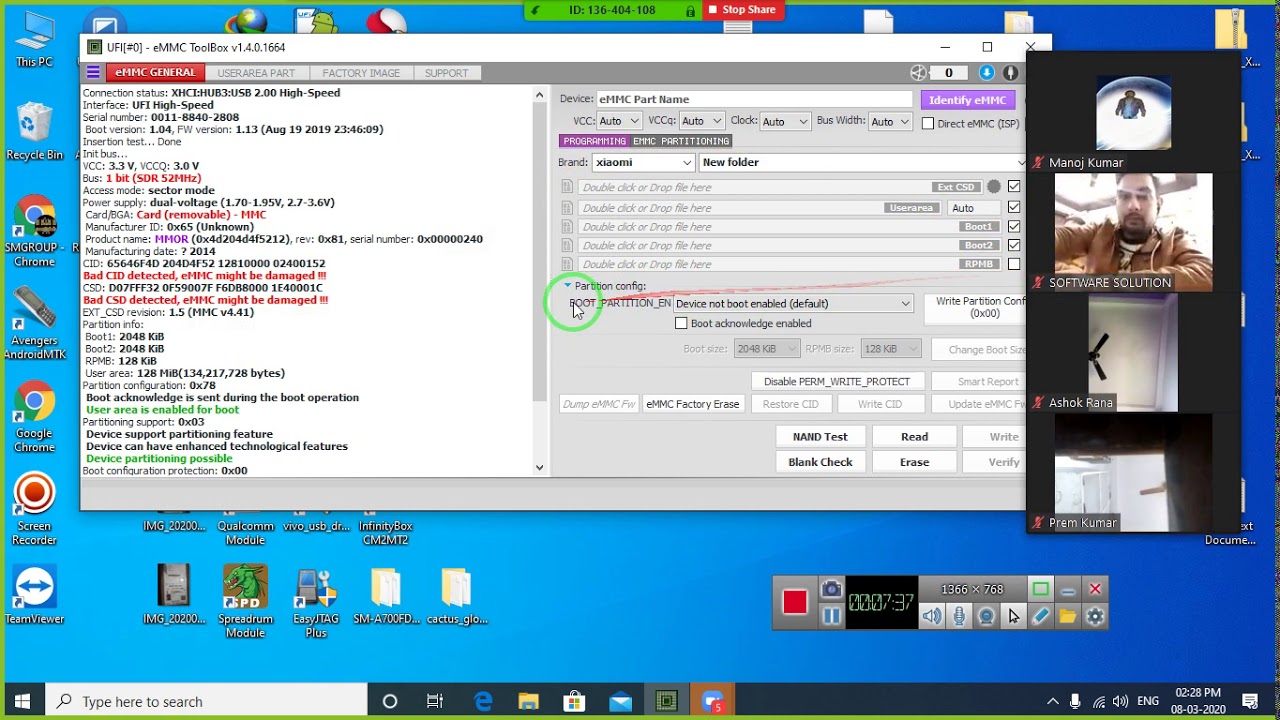Click the Read button
Image resolution: width=1280 pixels, height=720 pixels.
914,437
